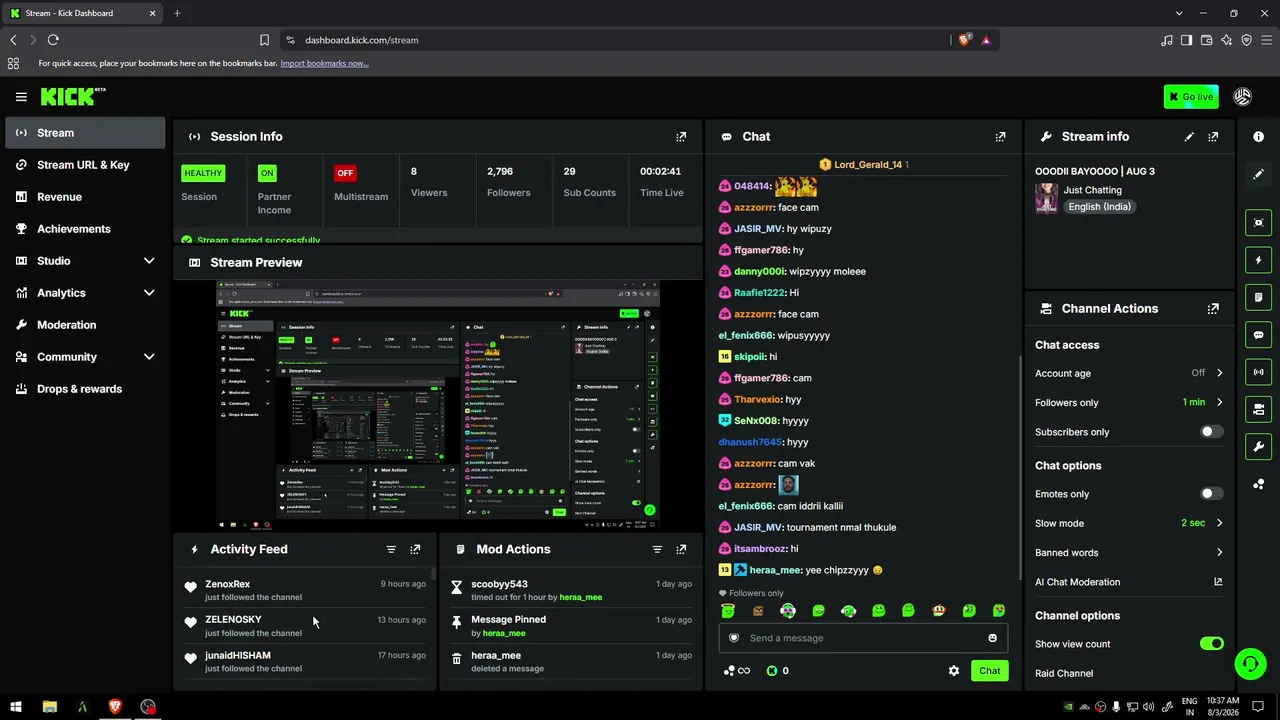The width and height of the screenshot is (1280, 720).
Task: Open Achievements page
Action: (86, 229)
